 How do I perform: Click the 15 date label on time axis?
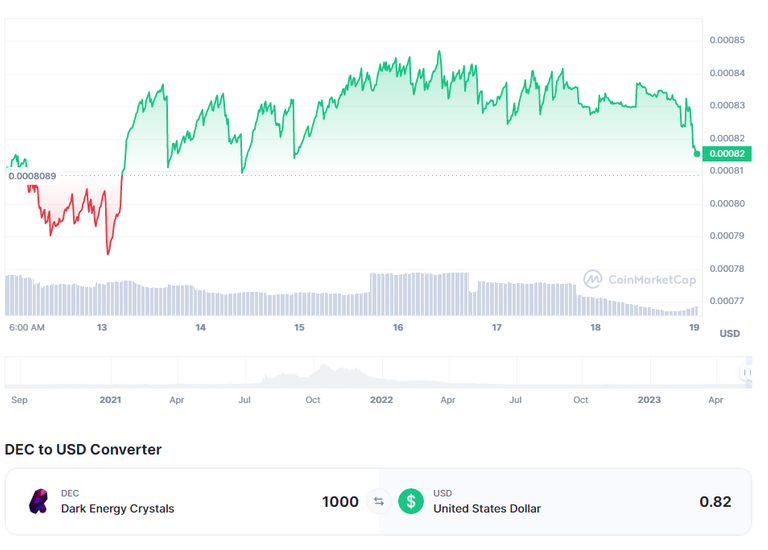(299, 328)
